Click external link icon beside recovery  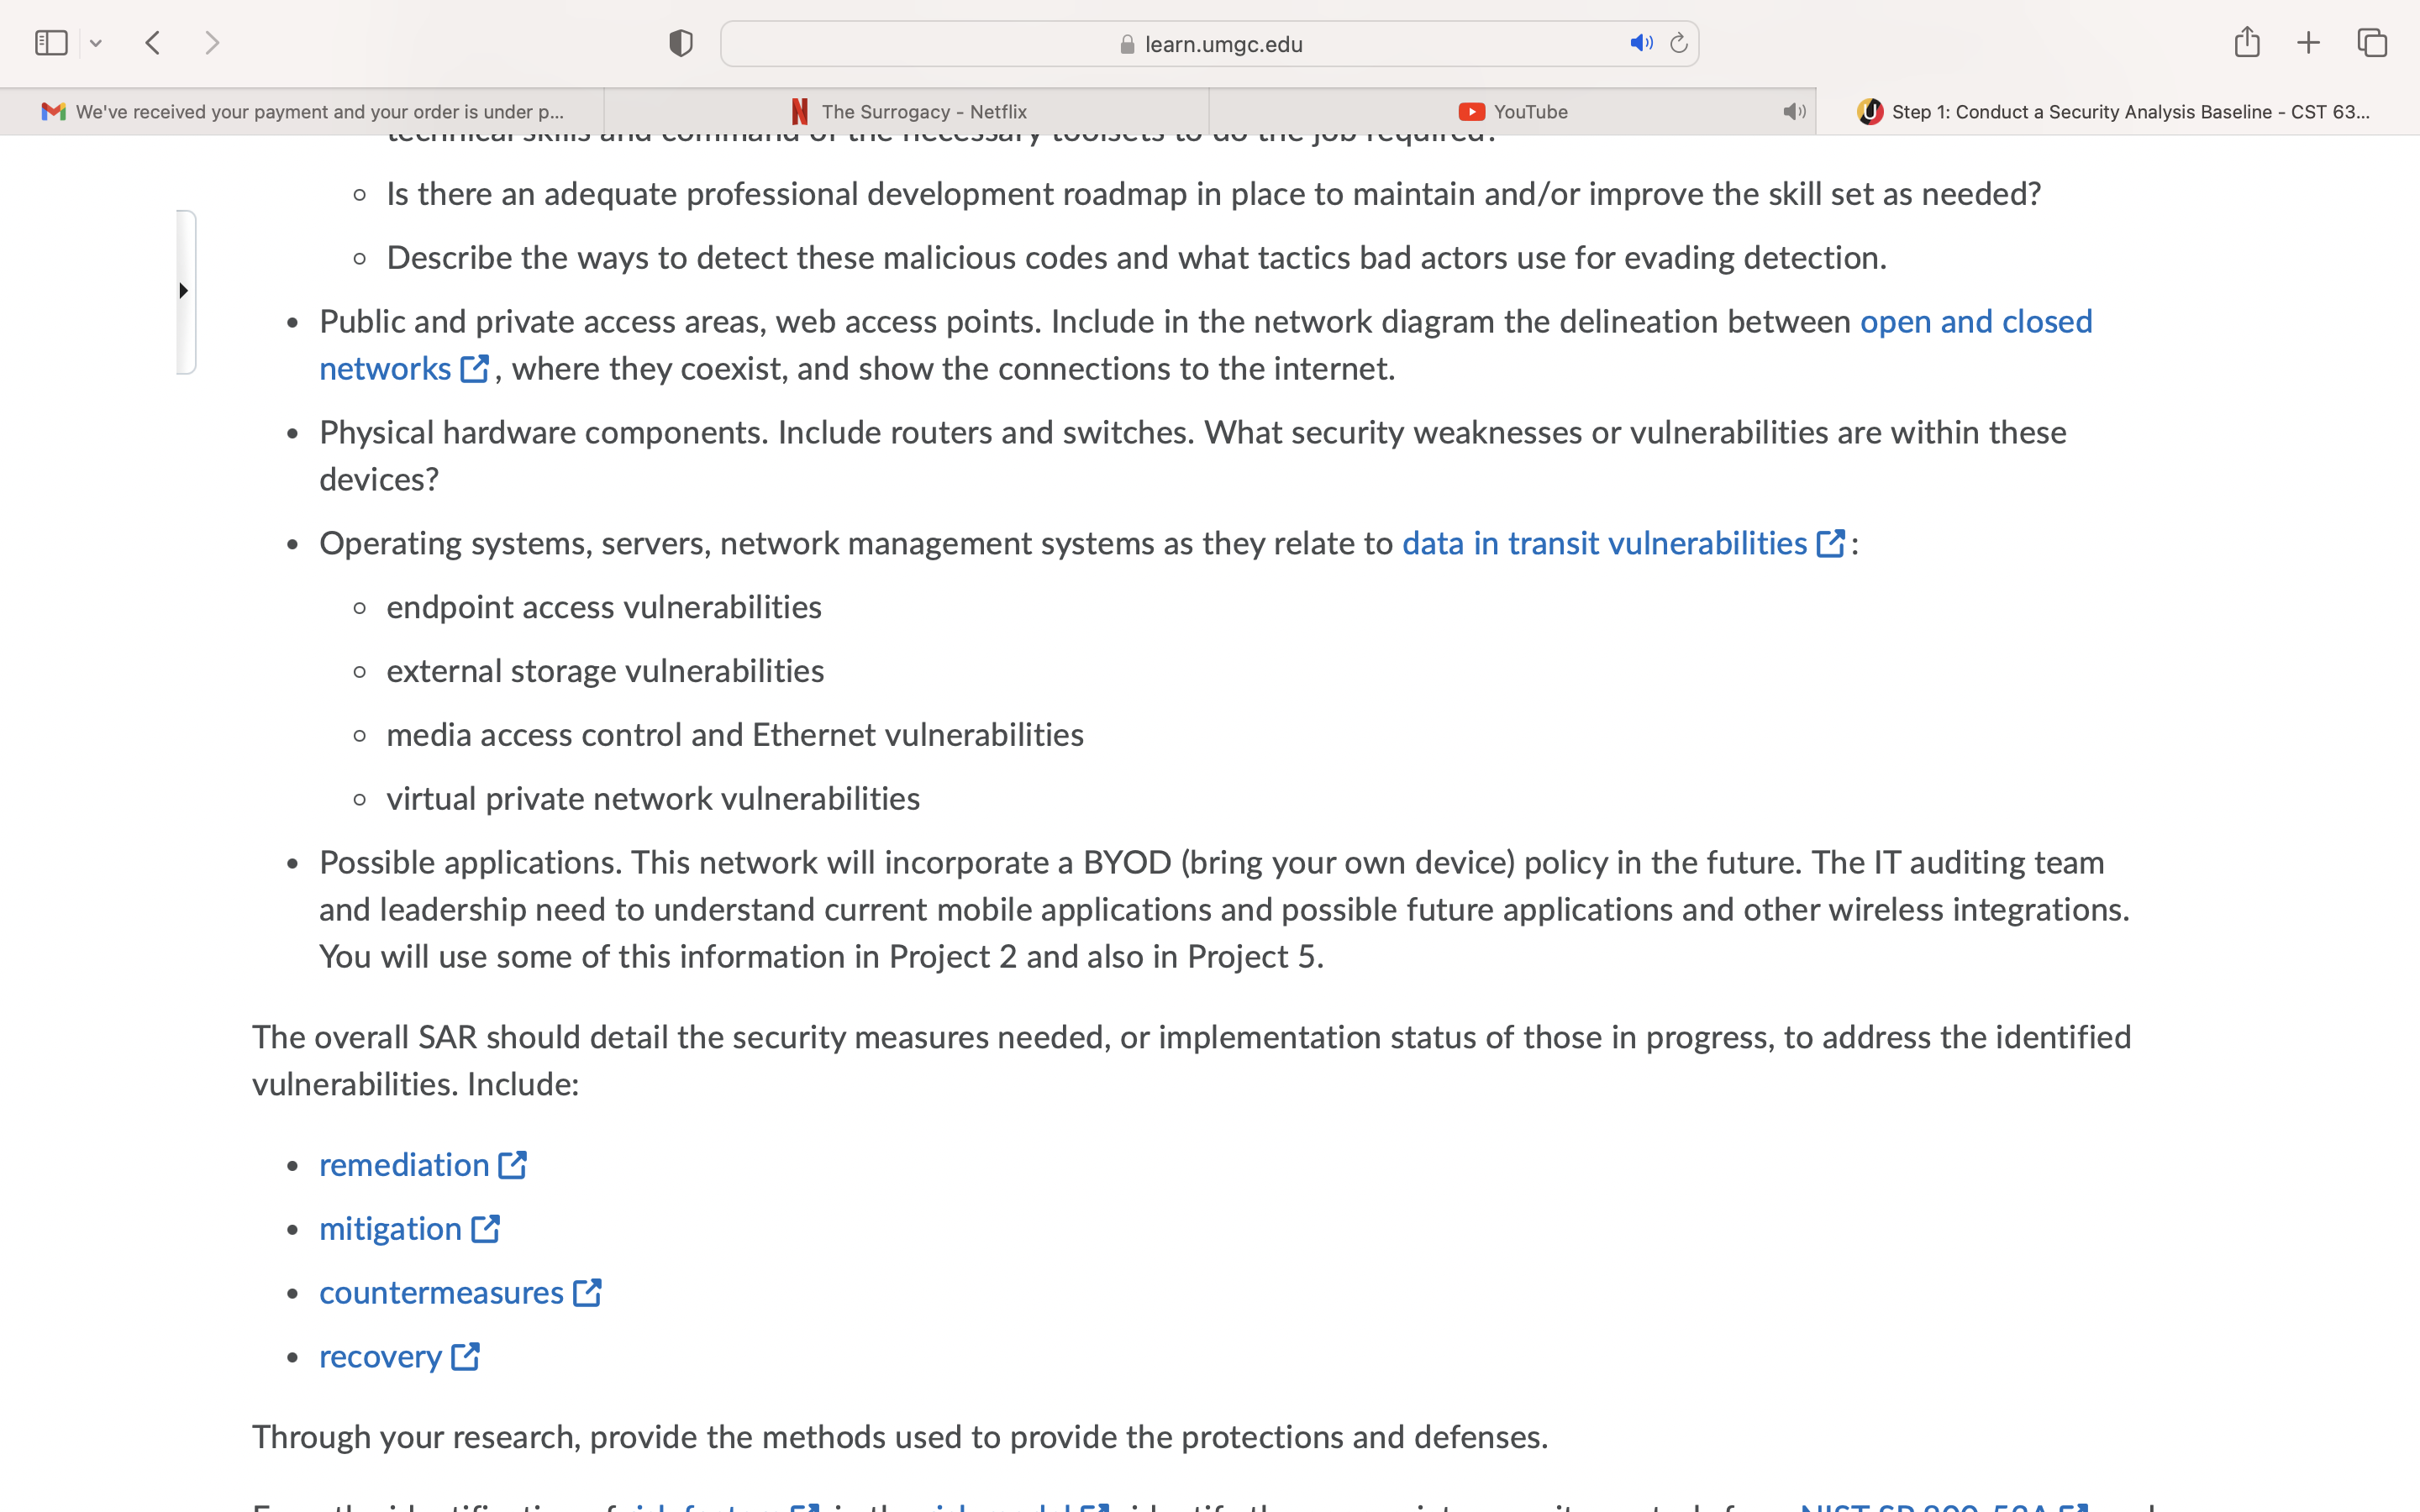pyautogui.click(x=466, y=1357)
